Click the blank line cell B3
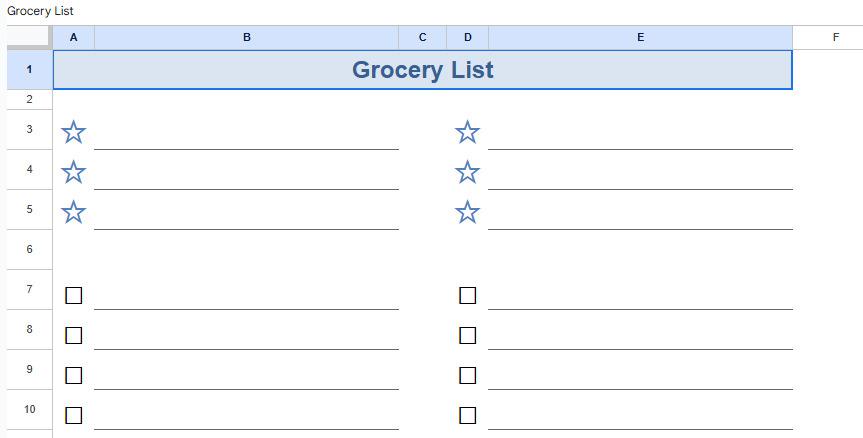 pyautogui.click(x=246, y=132)
